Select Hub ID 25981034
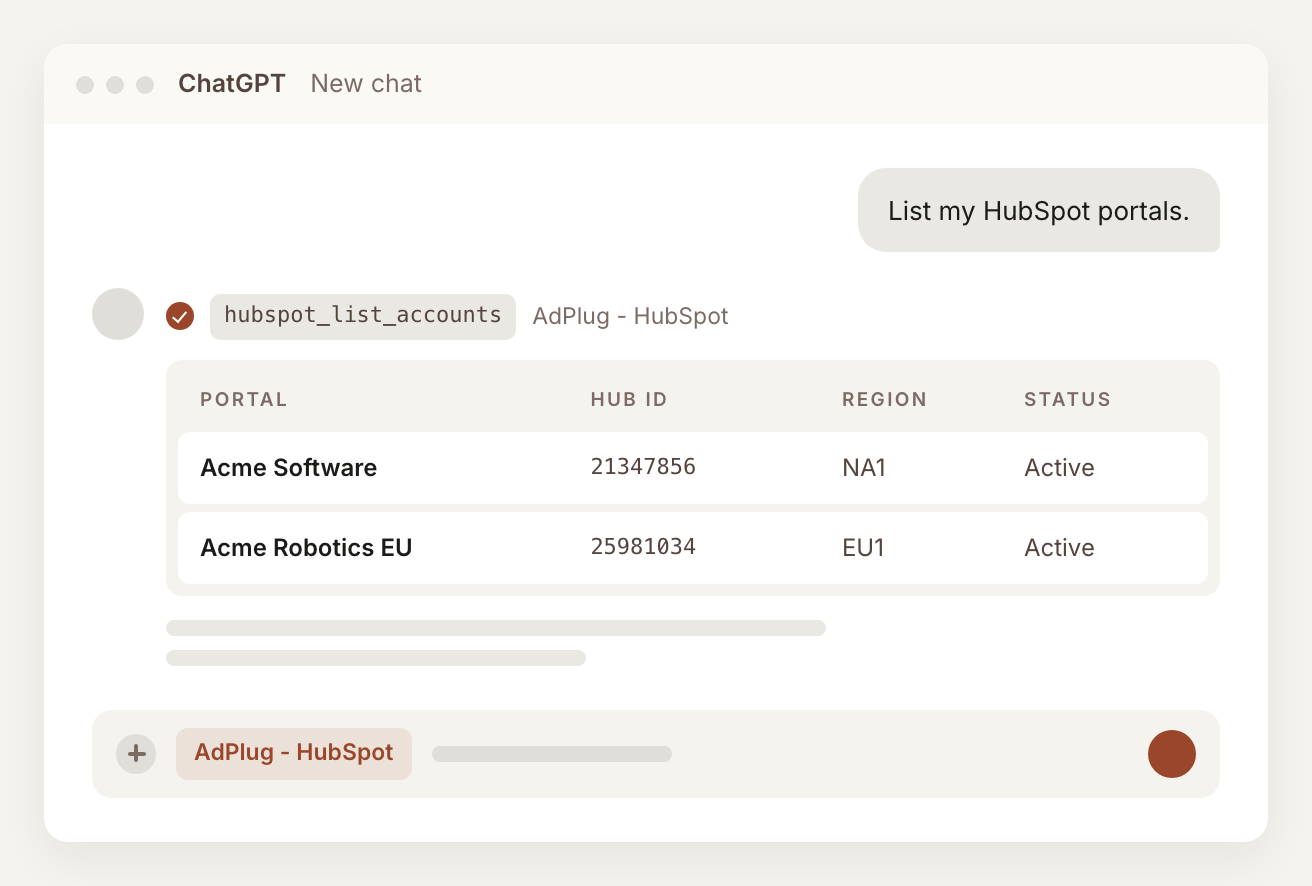1312x886 pixels. tap(643, 547)
